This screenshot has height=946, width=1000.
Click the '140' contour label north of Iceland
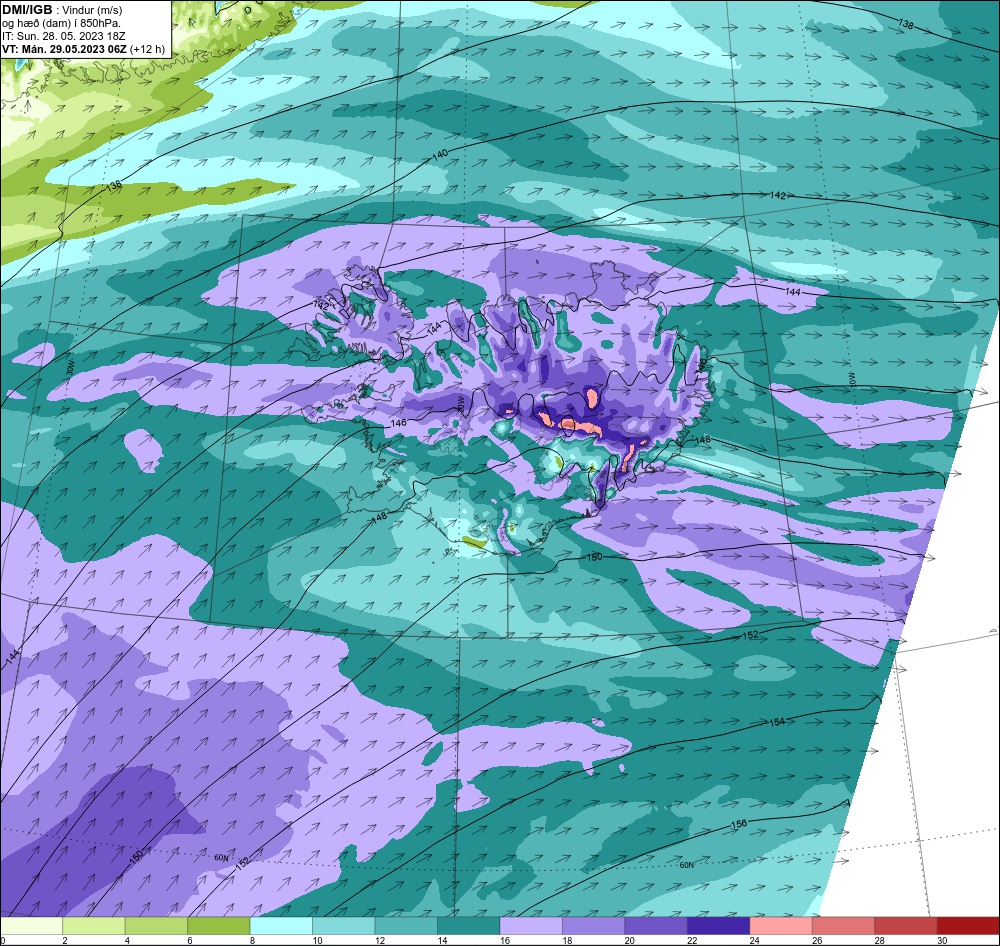coord(440,154)
